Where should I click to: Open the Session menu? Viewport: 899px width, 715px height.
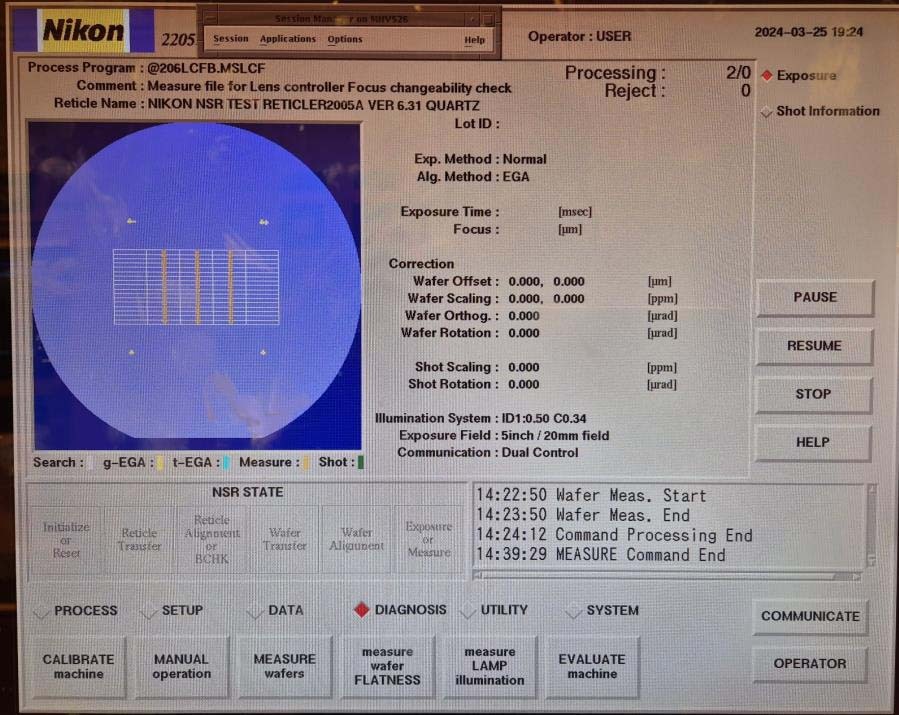[230, 38]
